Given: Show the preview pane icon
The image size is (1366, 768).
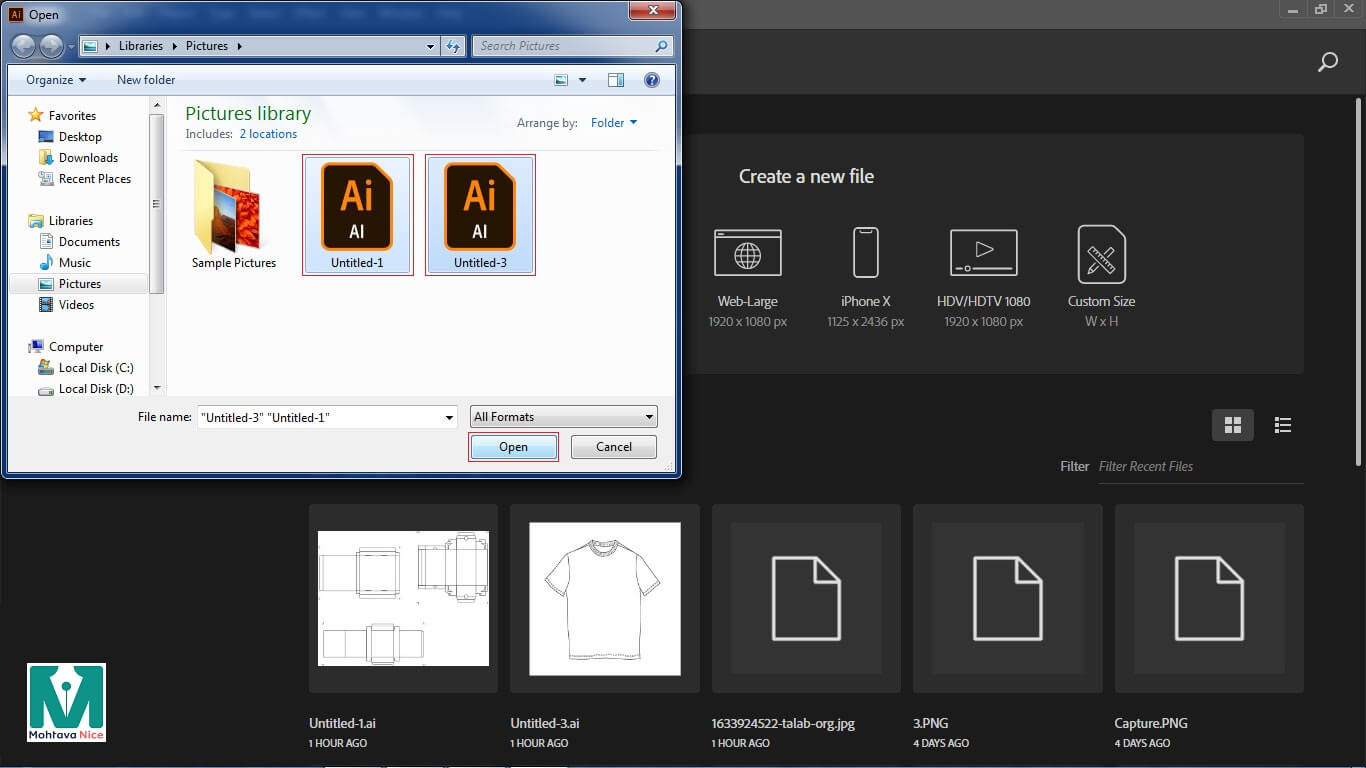Looking at the screenshot, I should (616, 80).
